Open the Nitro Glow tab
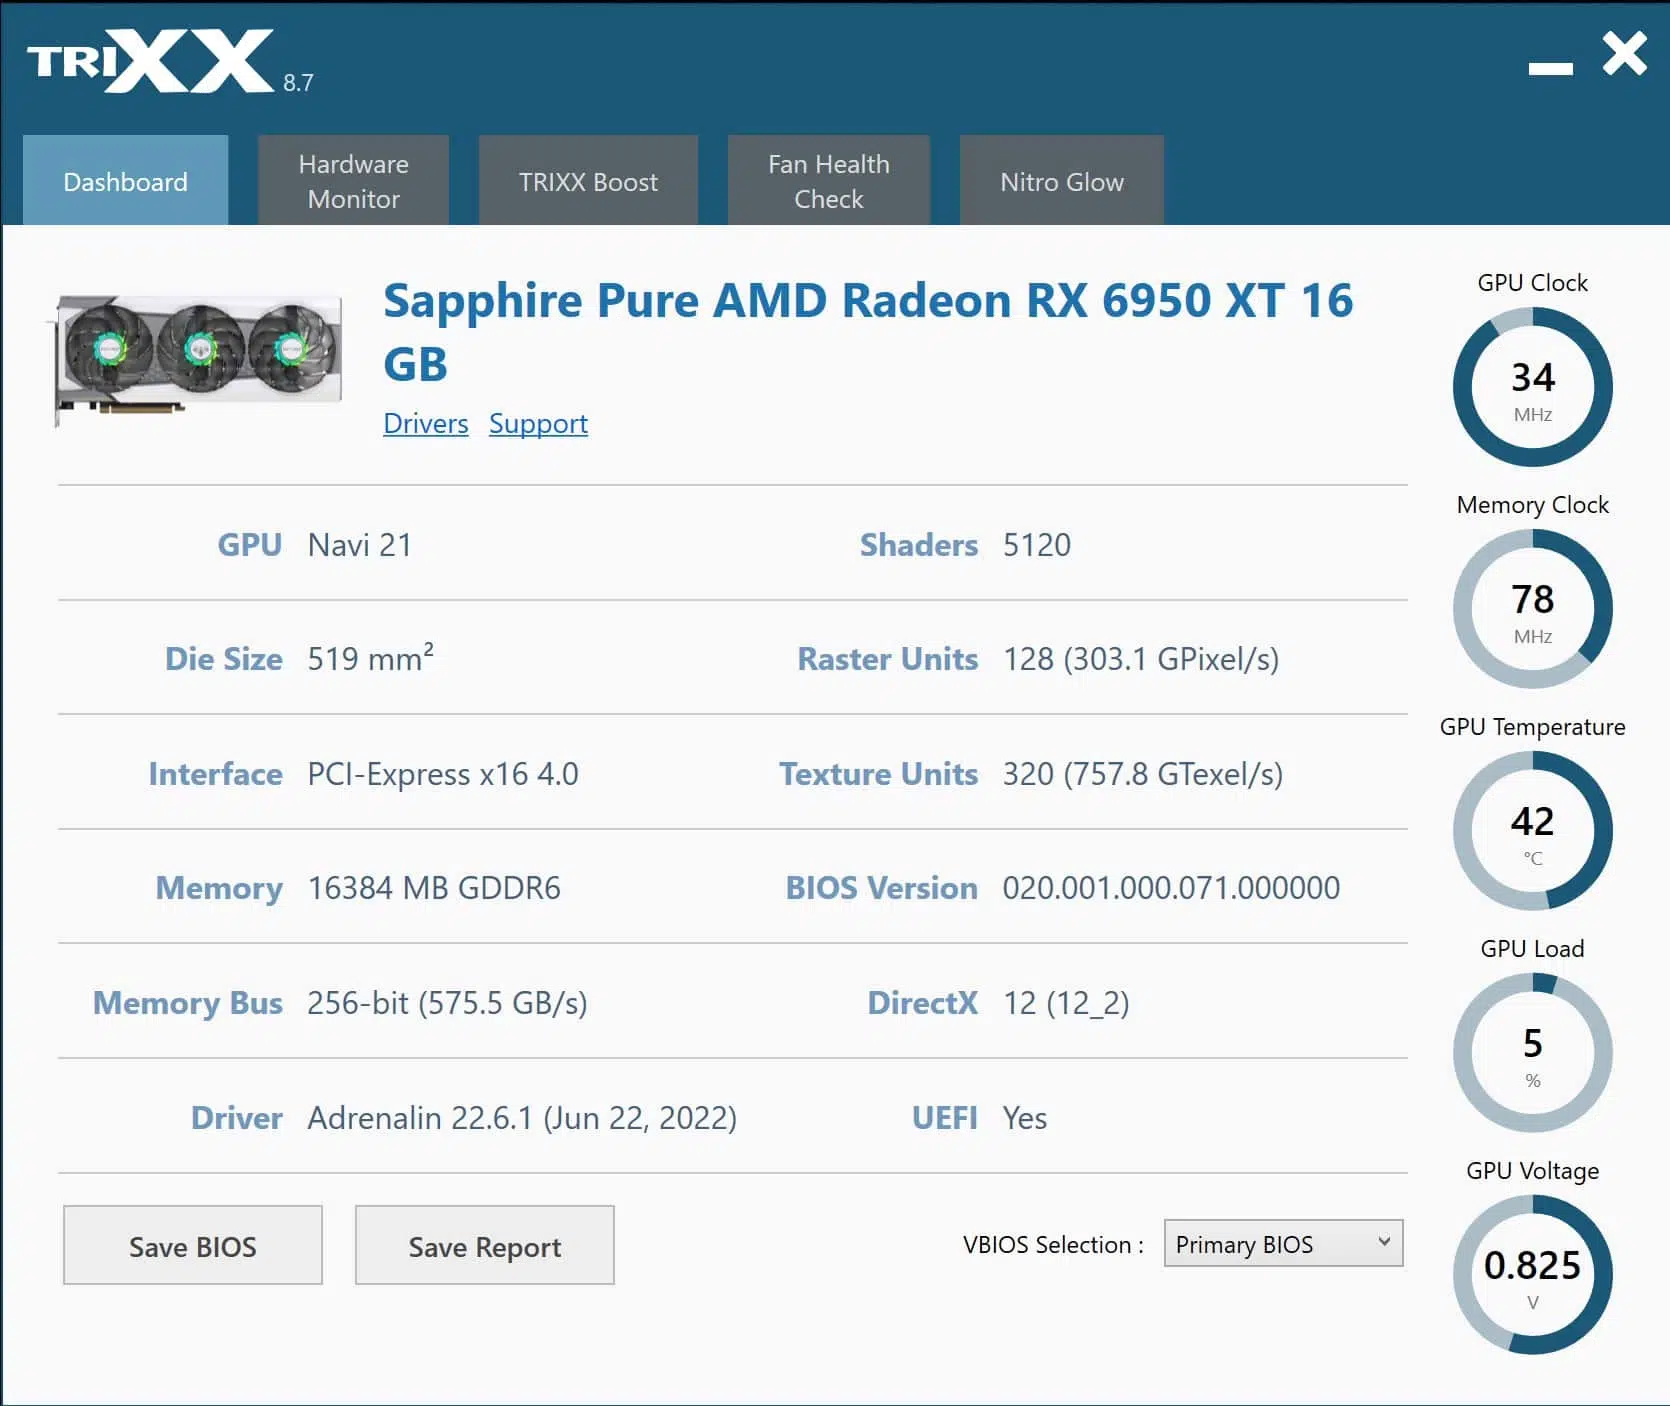Screen dimensions: 1670x1406 (1061, 181)
